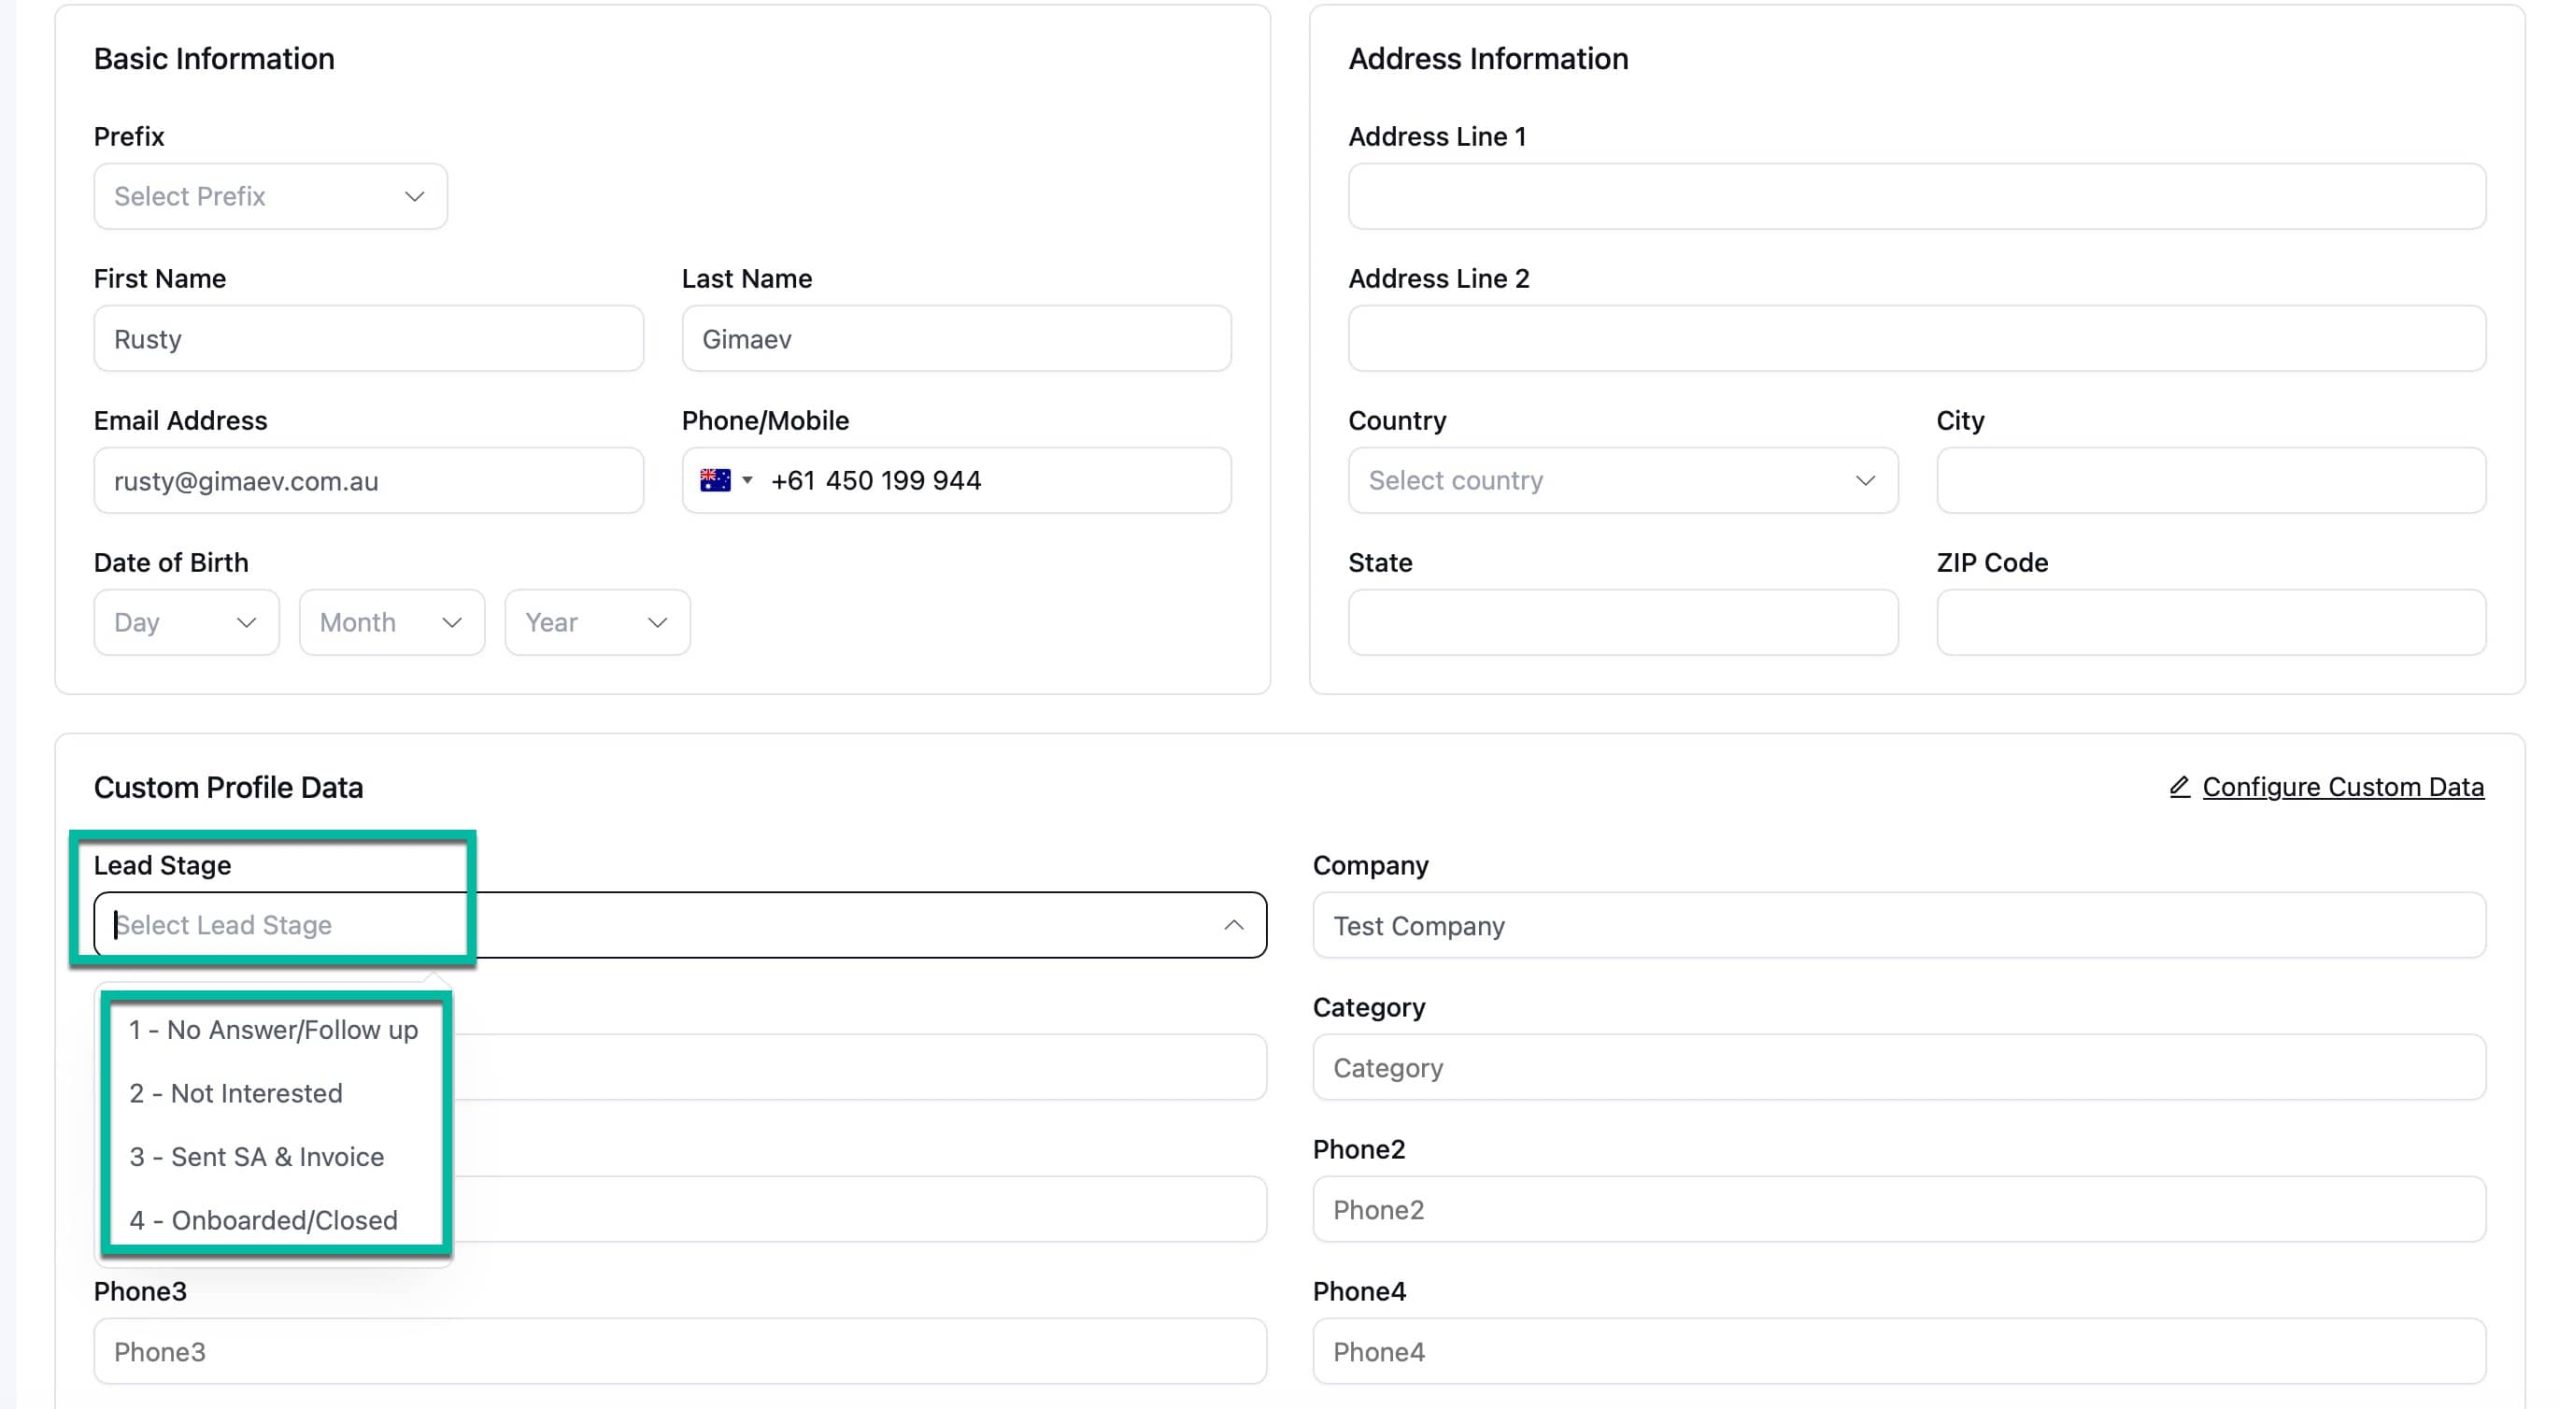Click the chevron arrow in Select country
Screen dimensions: 2560x1409
pyautogui.click(x=1865, y=480)
